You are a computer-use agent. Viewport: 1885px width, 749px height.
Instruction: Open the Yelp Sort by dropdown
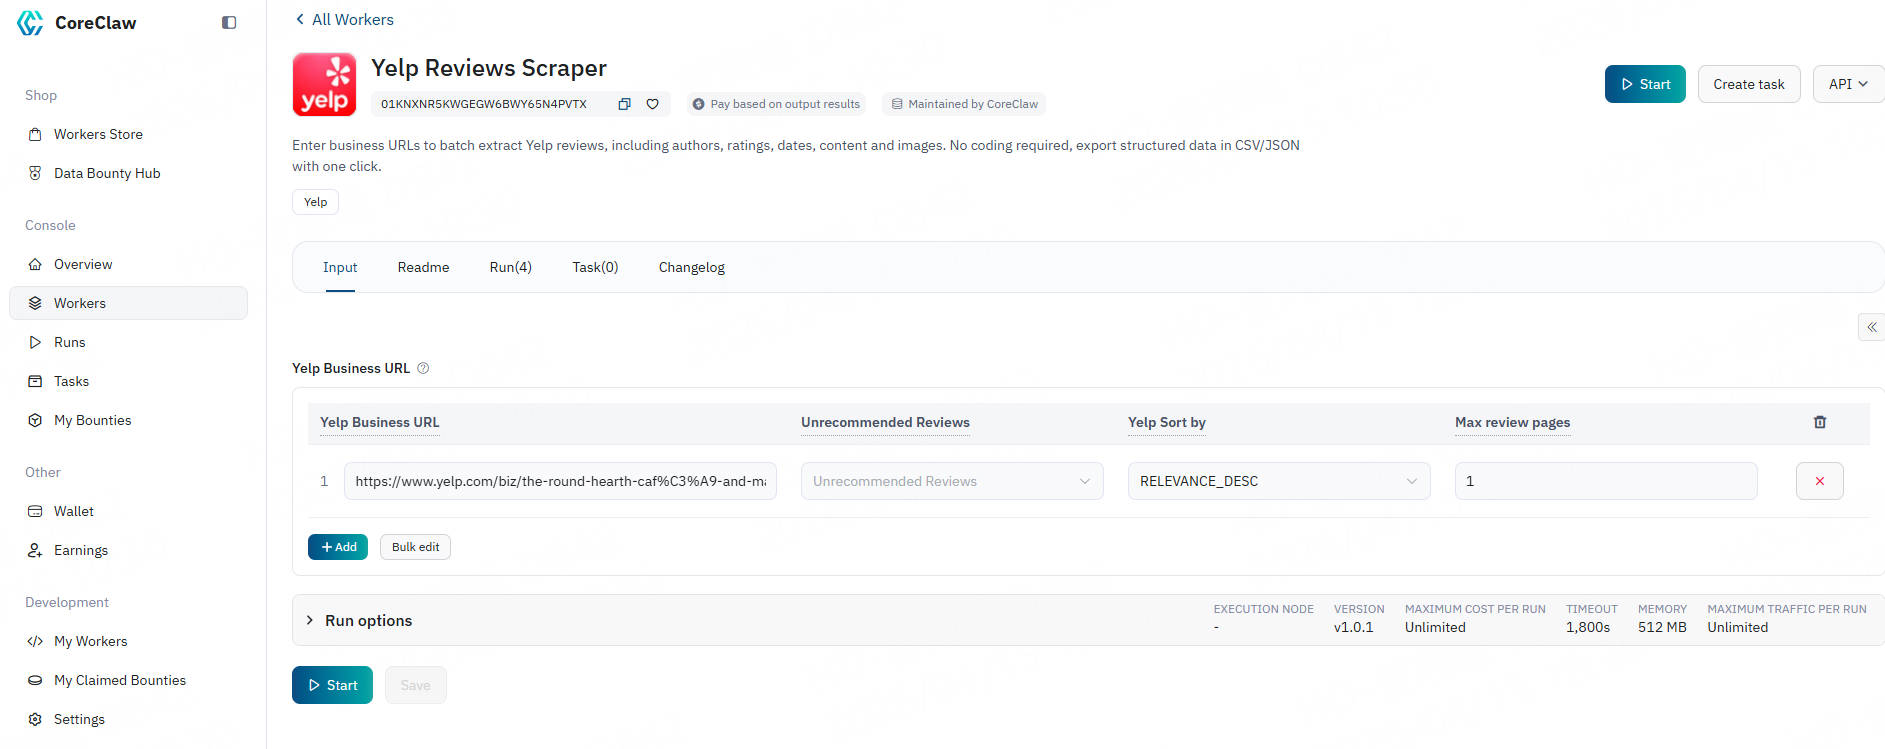click(x=1278, y=481)
